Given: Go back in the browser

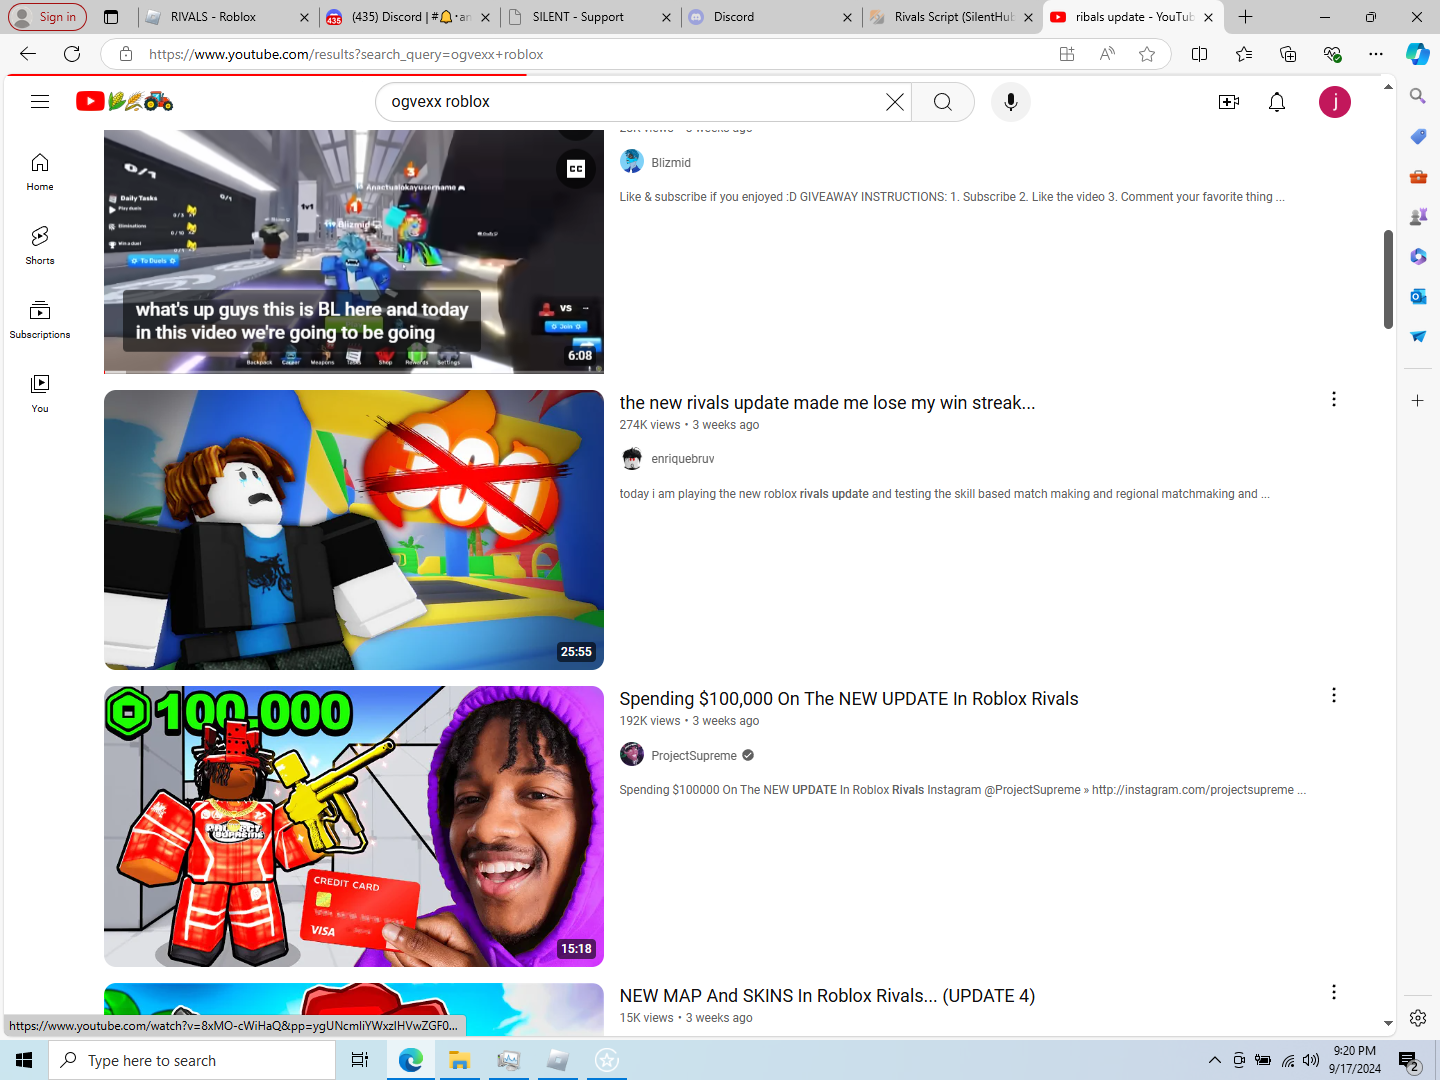Looking at the screenshot, I should coord(28,54).
